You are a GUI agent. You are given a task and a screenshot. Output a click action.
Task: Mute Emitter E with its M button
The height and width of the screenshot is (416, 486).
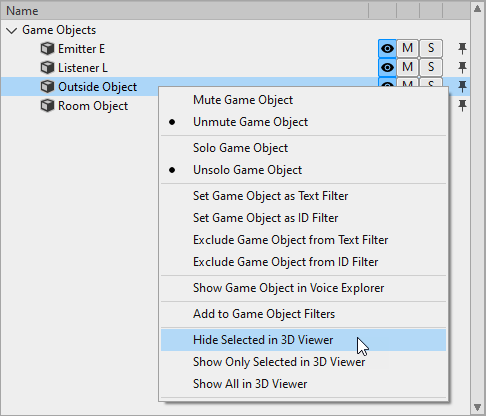pos(407,49)
